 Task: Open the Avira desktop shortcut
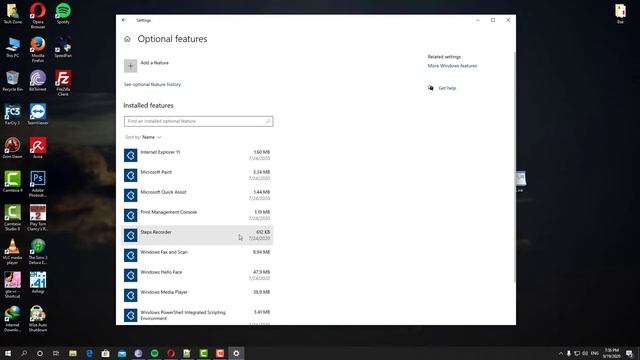tap(38, 148)
